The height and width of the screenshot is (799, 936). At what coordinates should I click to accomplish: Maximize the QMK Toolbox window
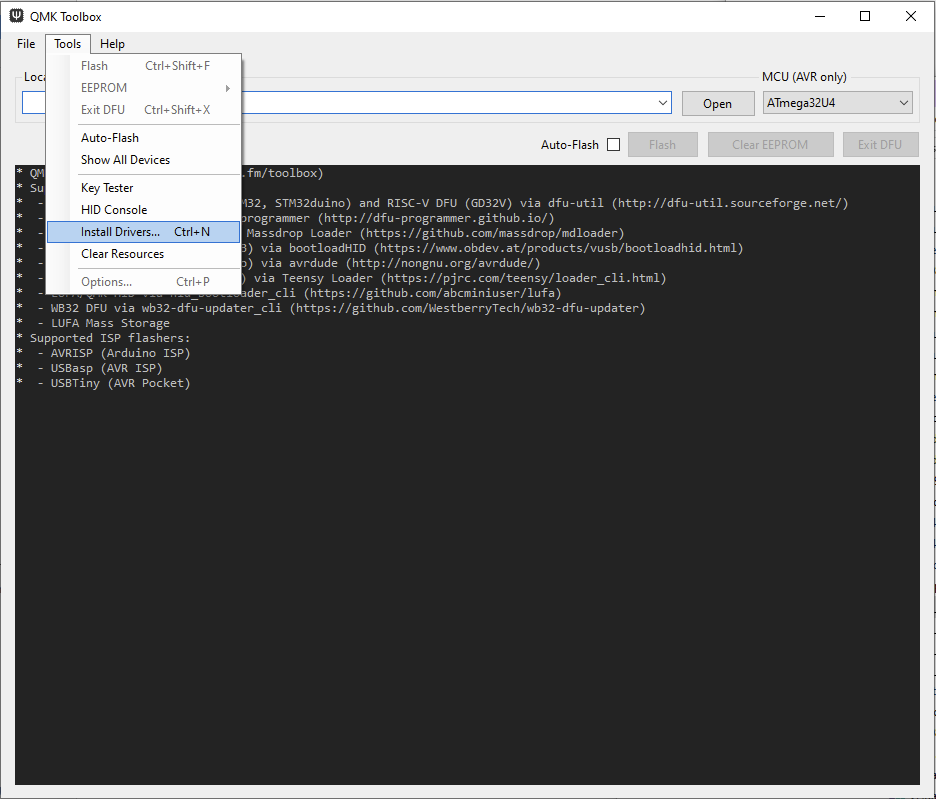(x=865, y=16)
